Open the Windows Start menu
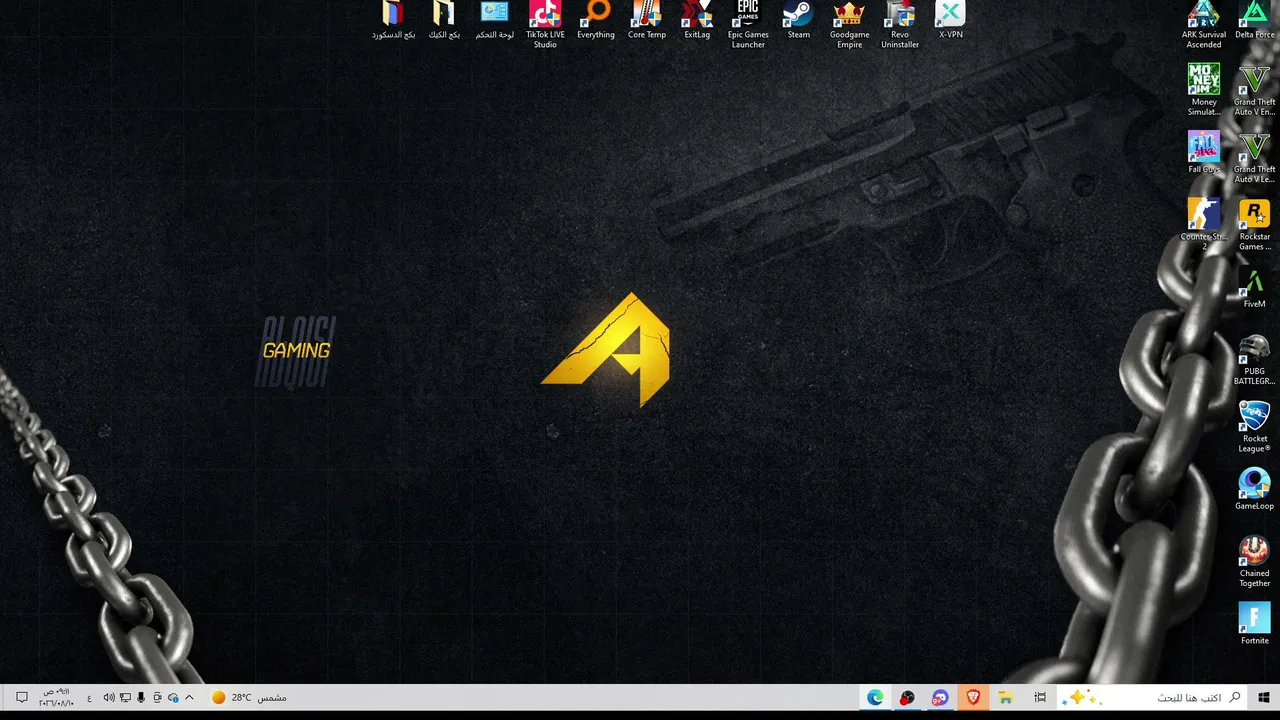The width and height of the screenshot is (1280, 720). [1264, 697]
